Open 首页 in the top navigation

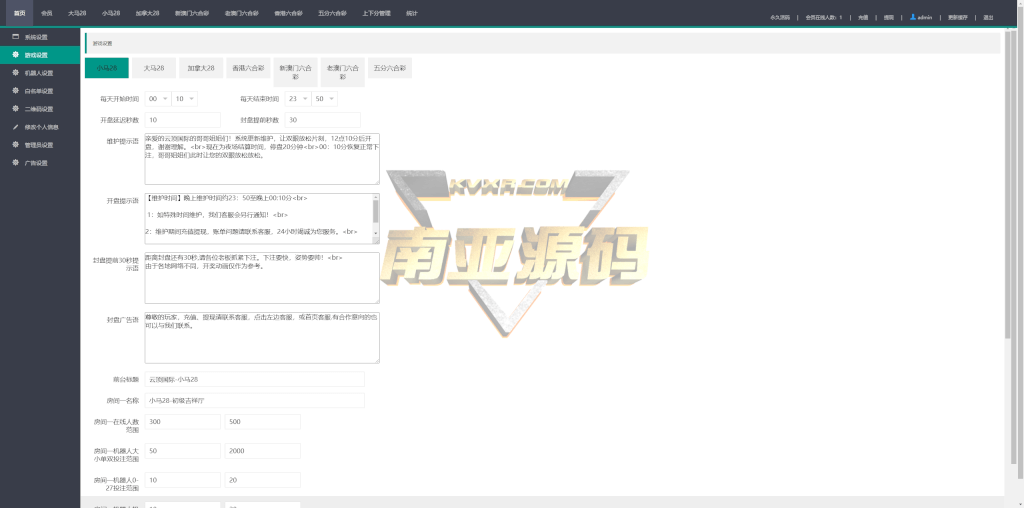(x=20, y=13)
